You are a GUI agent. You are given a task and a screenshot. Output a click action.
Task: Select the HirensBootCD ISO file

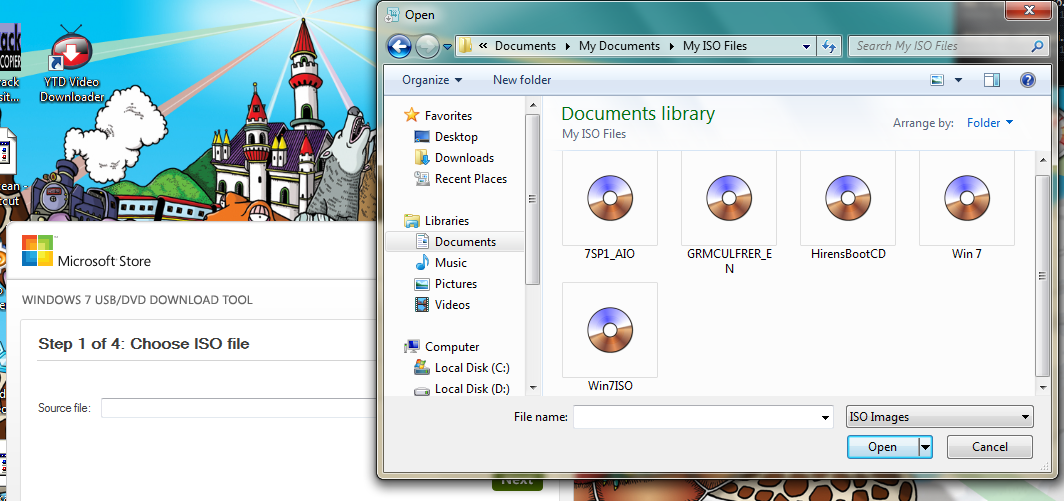848,207
